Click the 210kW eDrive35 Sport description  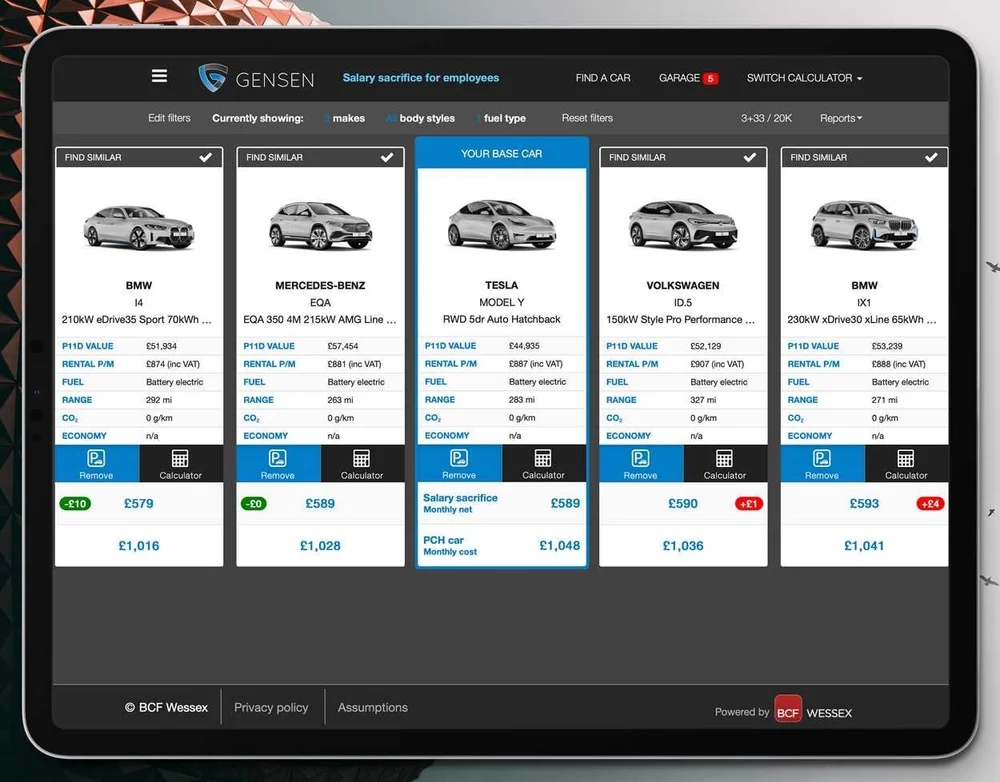coord(136,320)
